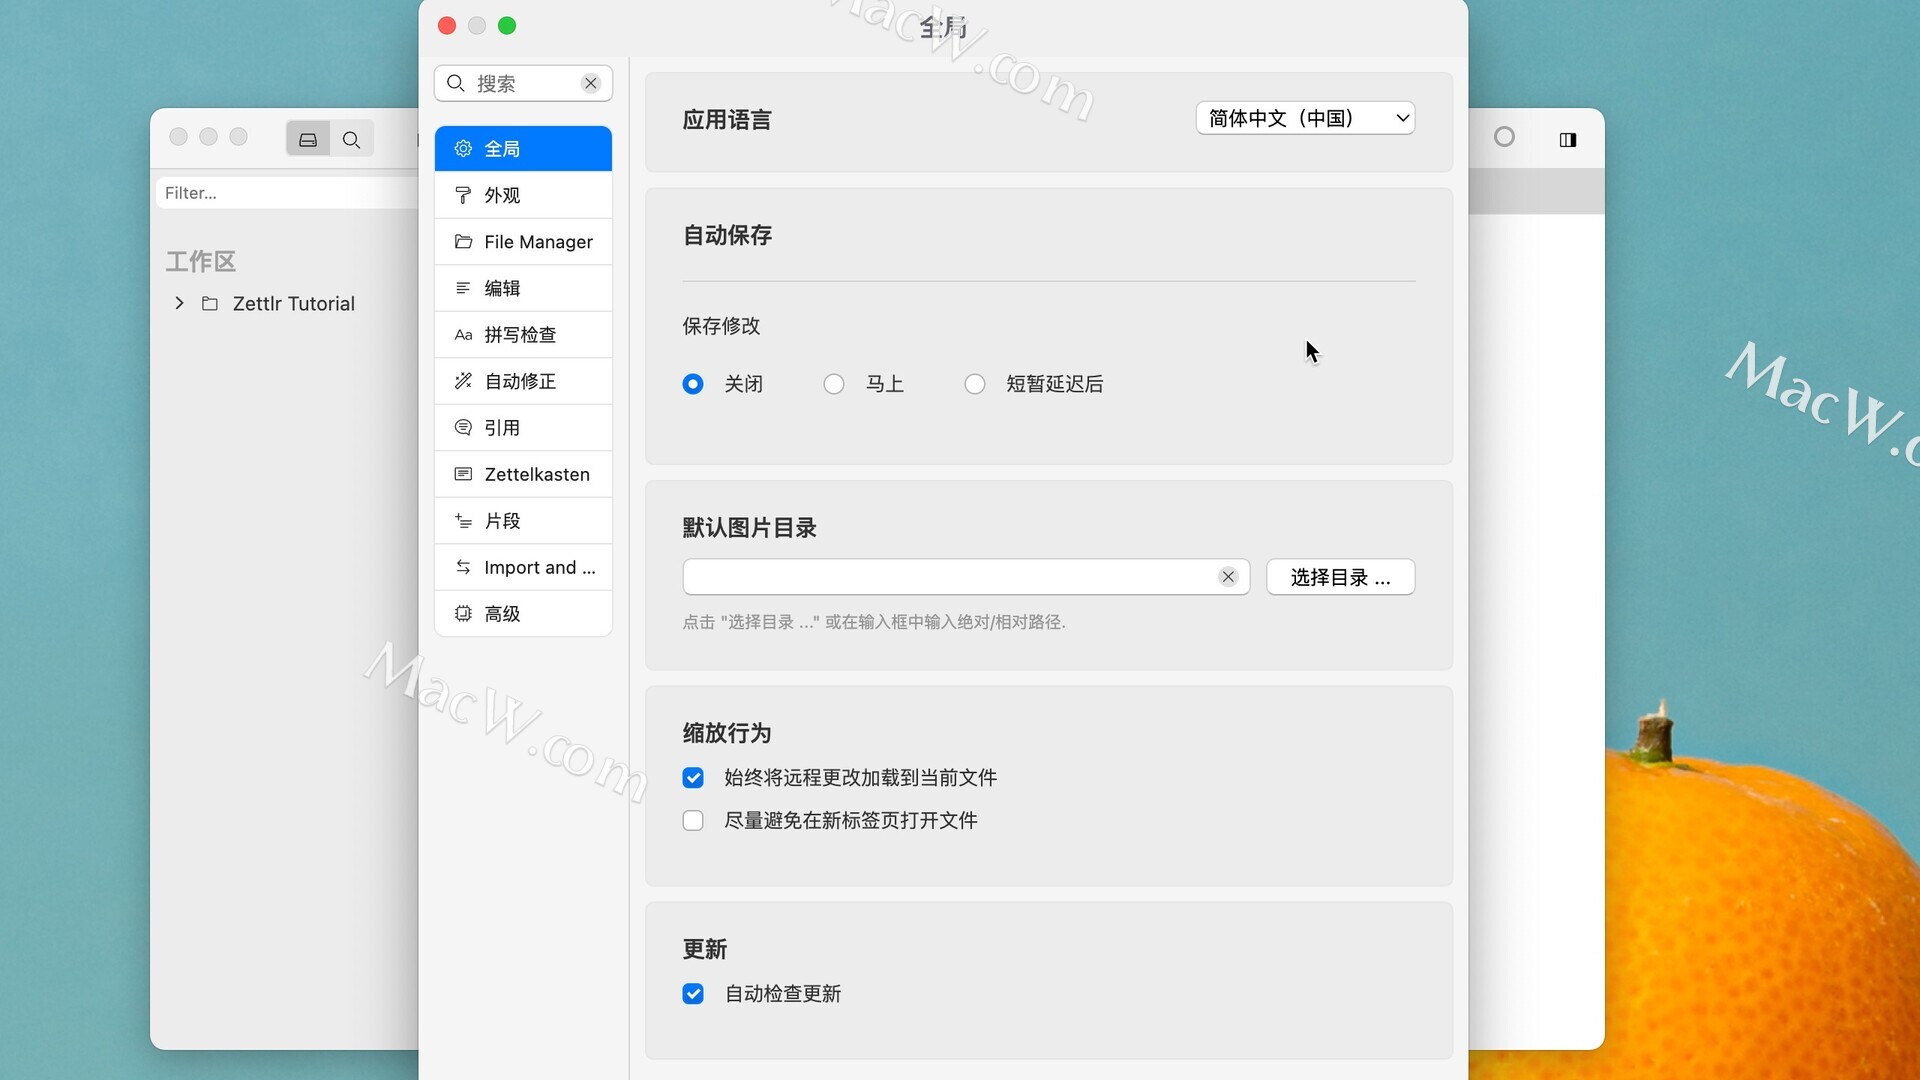Click the arrows icon beside Import and
Viewport: 1920px width, 1080px height.
pyautogui.click(x=463, y=567)
